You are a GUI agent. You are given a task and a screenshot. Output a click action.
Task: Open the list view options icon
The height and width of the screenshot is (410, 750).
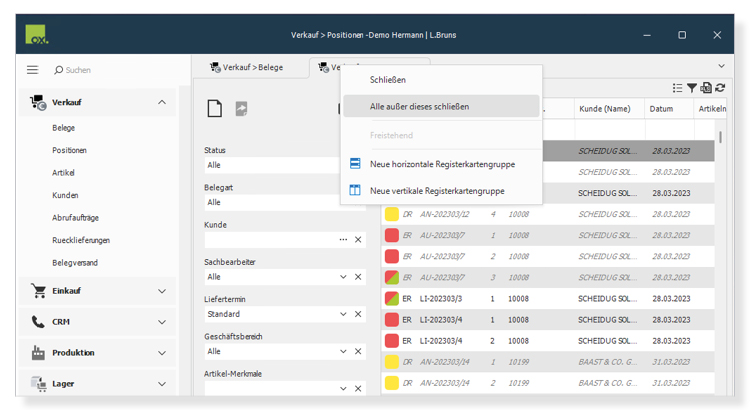[678, 88]
